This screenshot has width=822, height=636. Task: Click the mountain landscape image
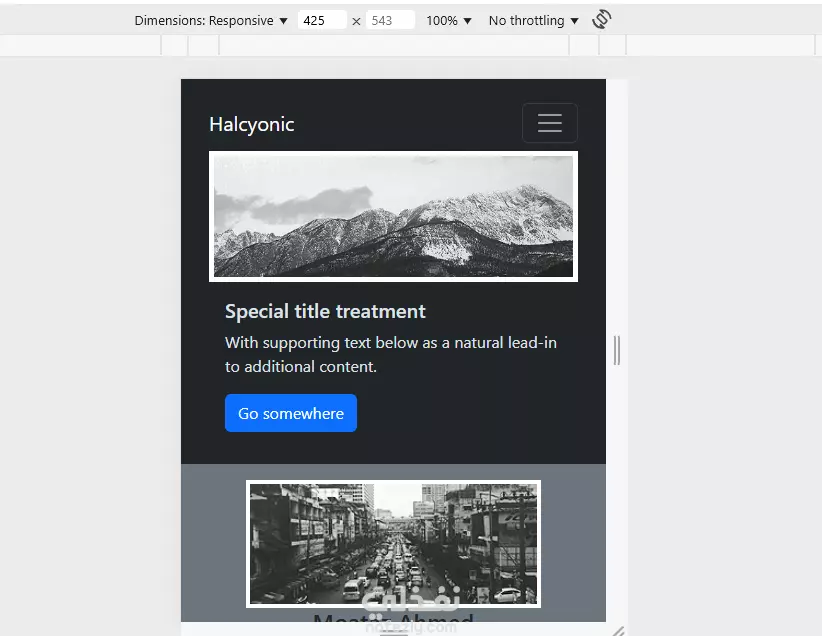393,217
